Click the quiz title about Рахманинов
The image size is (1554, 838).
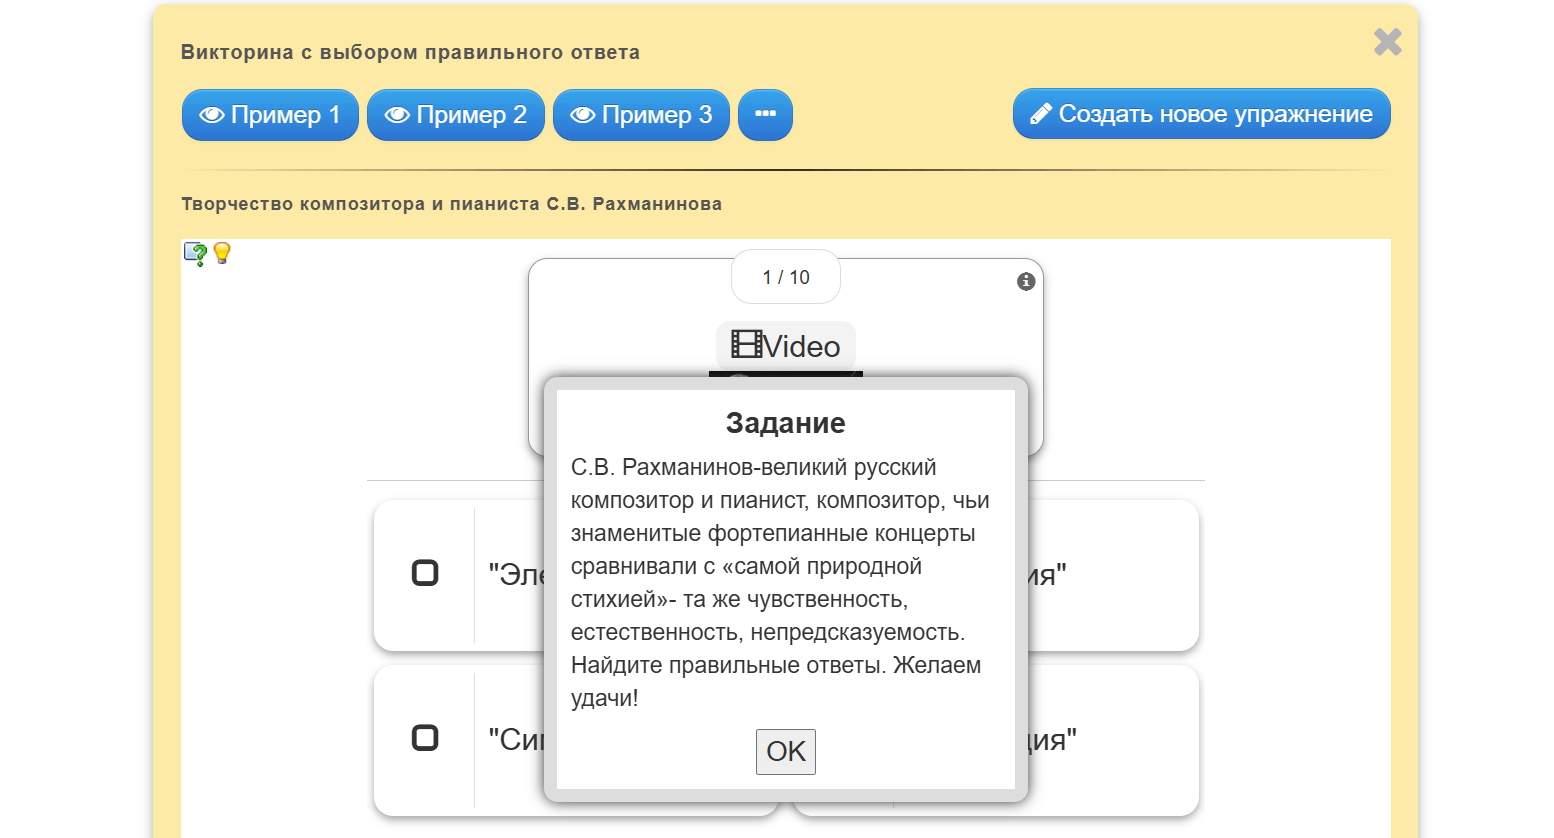[x=452, y=203]
